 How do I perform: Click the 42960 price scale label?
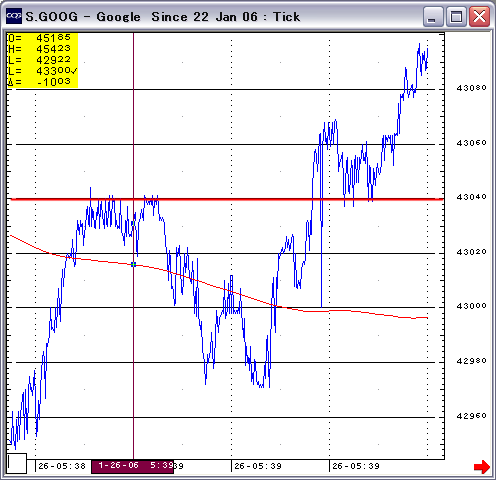point(471,416)
